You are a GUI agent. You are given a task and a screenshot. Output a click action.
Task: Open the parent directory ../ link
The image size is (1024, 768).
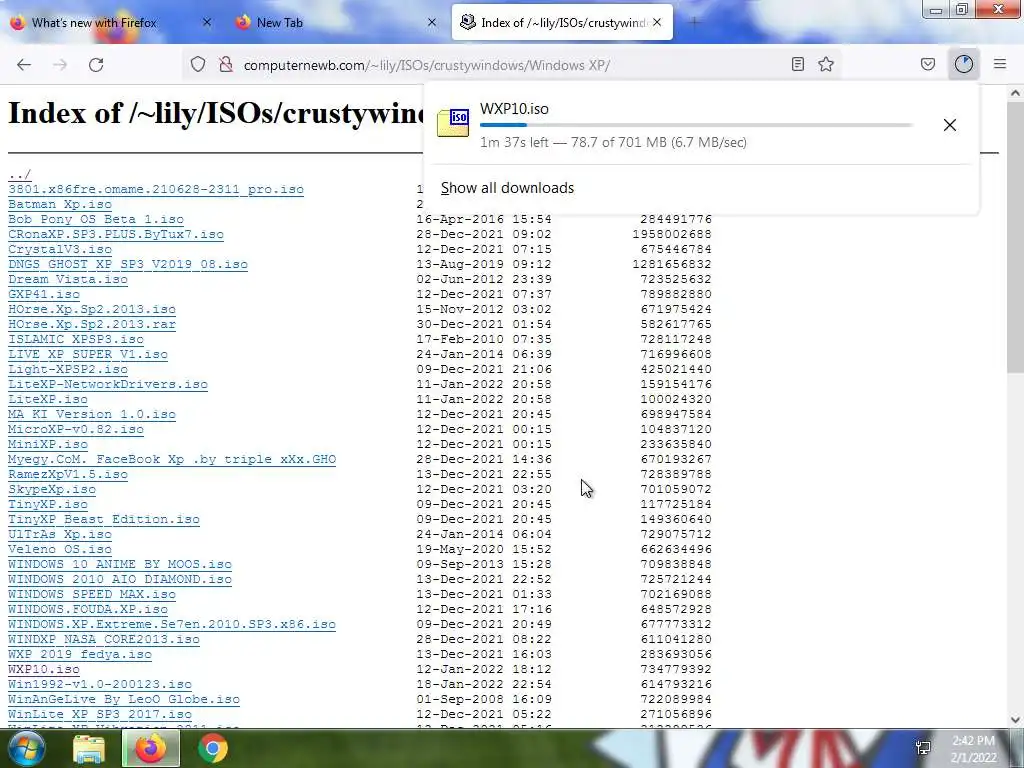pyautogui.click(x=20, y=174)
